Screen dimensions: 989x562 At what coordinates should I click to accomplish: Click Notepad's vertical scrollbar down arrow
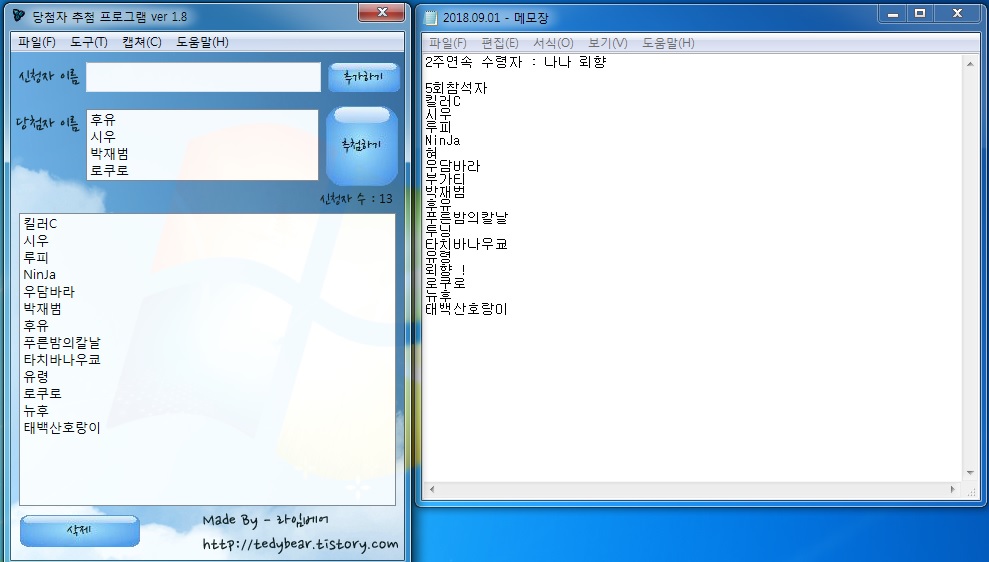click(969, 473)
